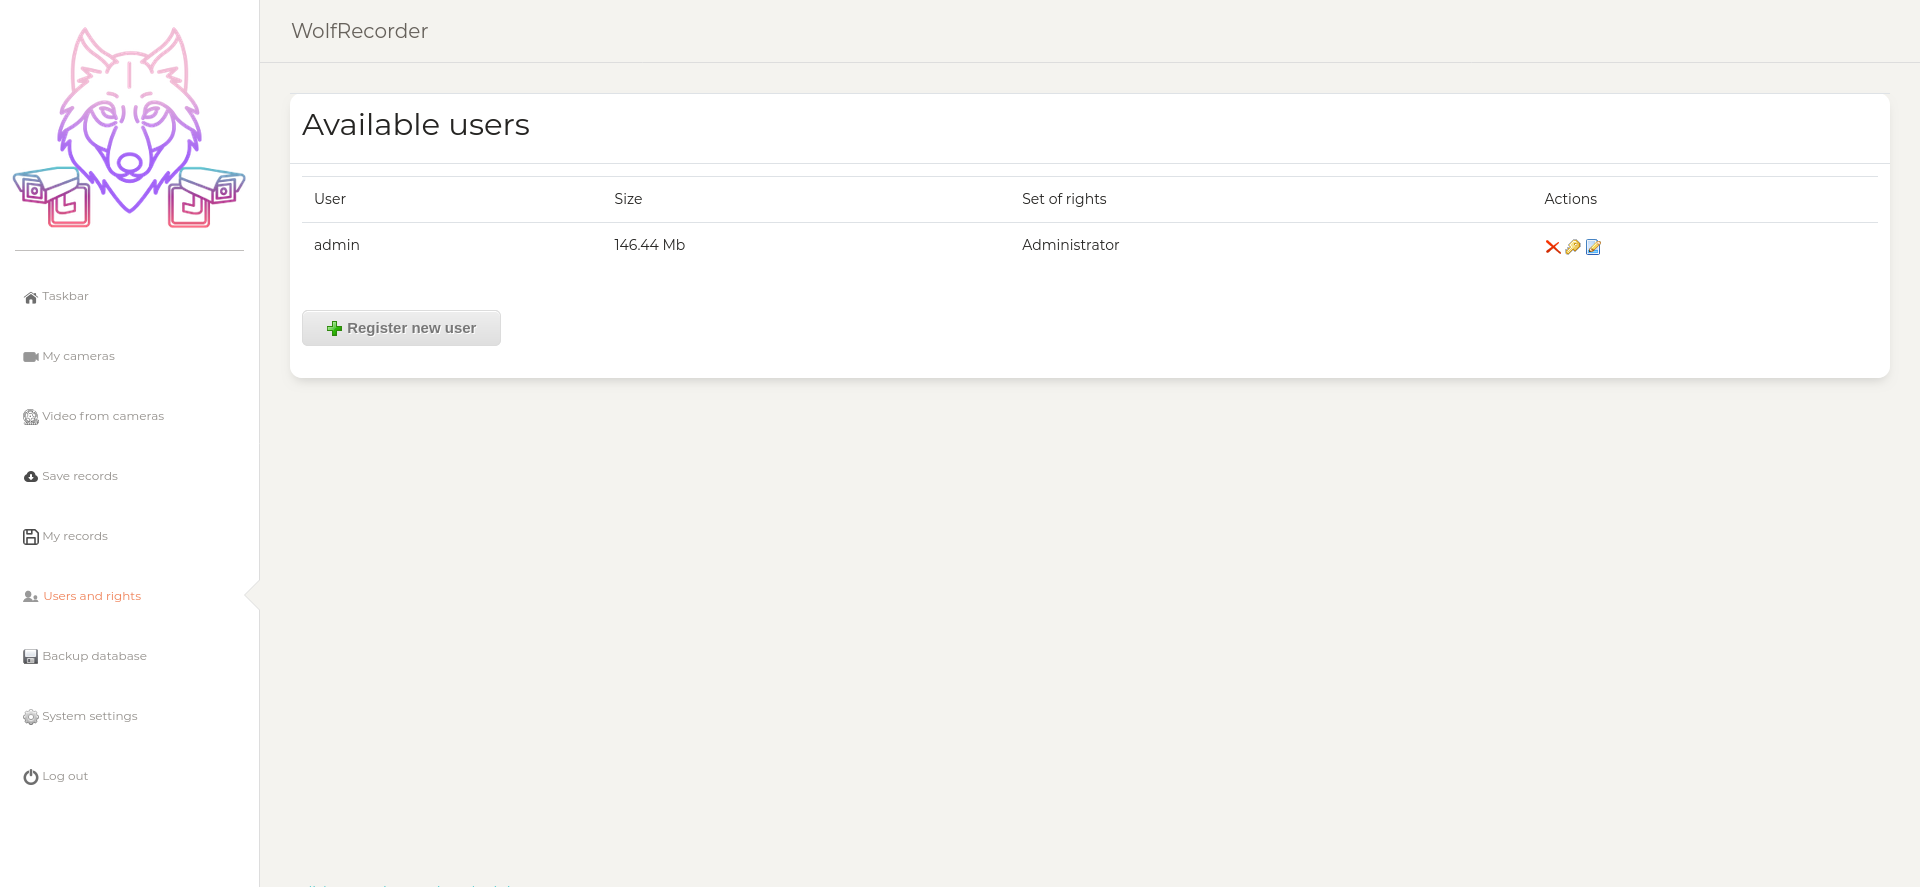Click the power icon beside Log out
1920x887 pixels.
click(31, 777)
